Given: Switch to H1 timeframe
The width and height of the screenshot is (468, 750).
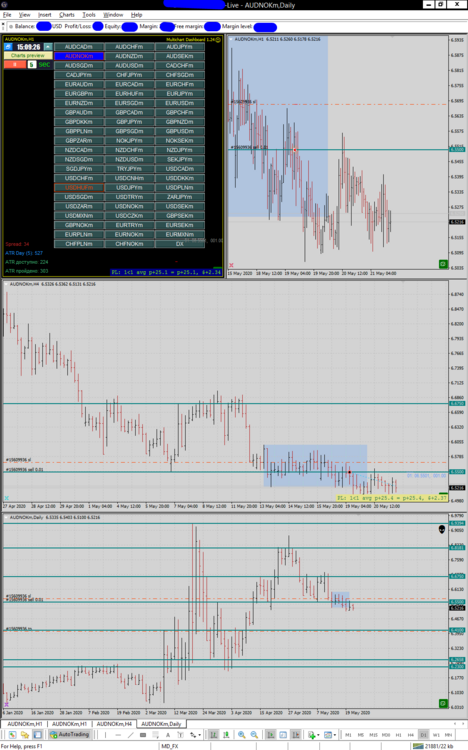Looking at the screenshot, I should [x=398, y=734].
